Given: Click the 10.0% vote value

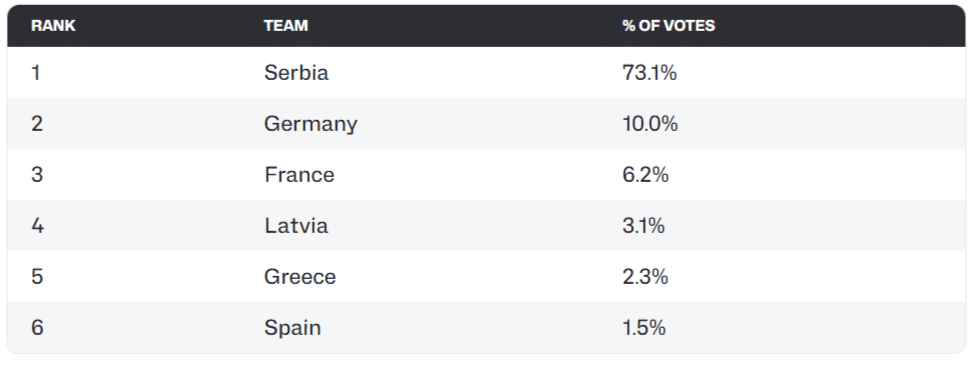Looking at the screenshot, I should coord(650,124).
